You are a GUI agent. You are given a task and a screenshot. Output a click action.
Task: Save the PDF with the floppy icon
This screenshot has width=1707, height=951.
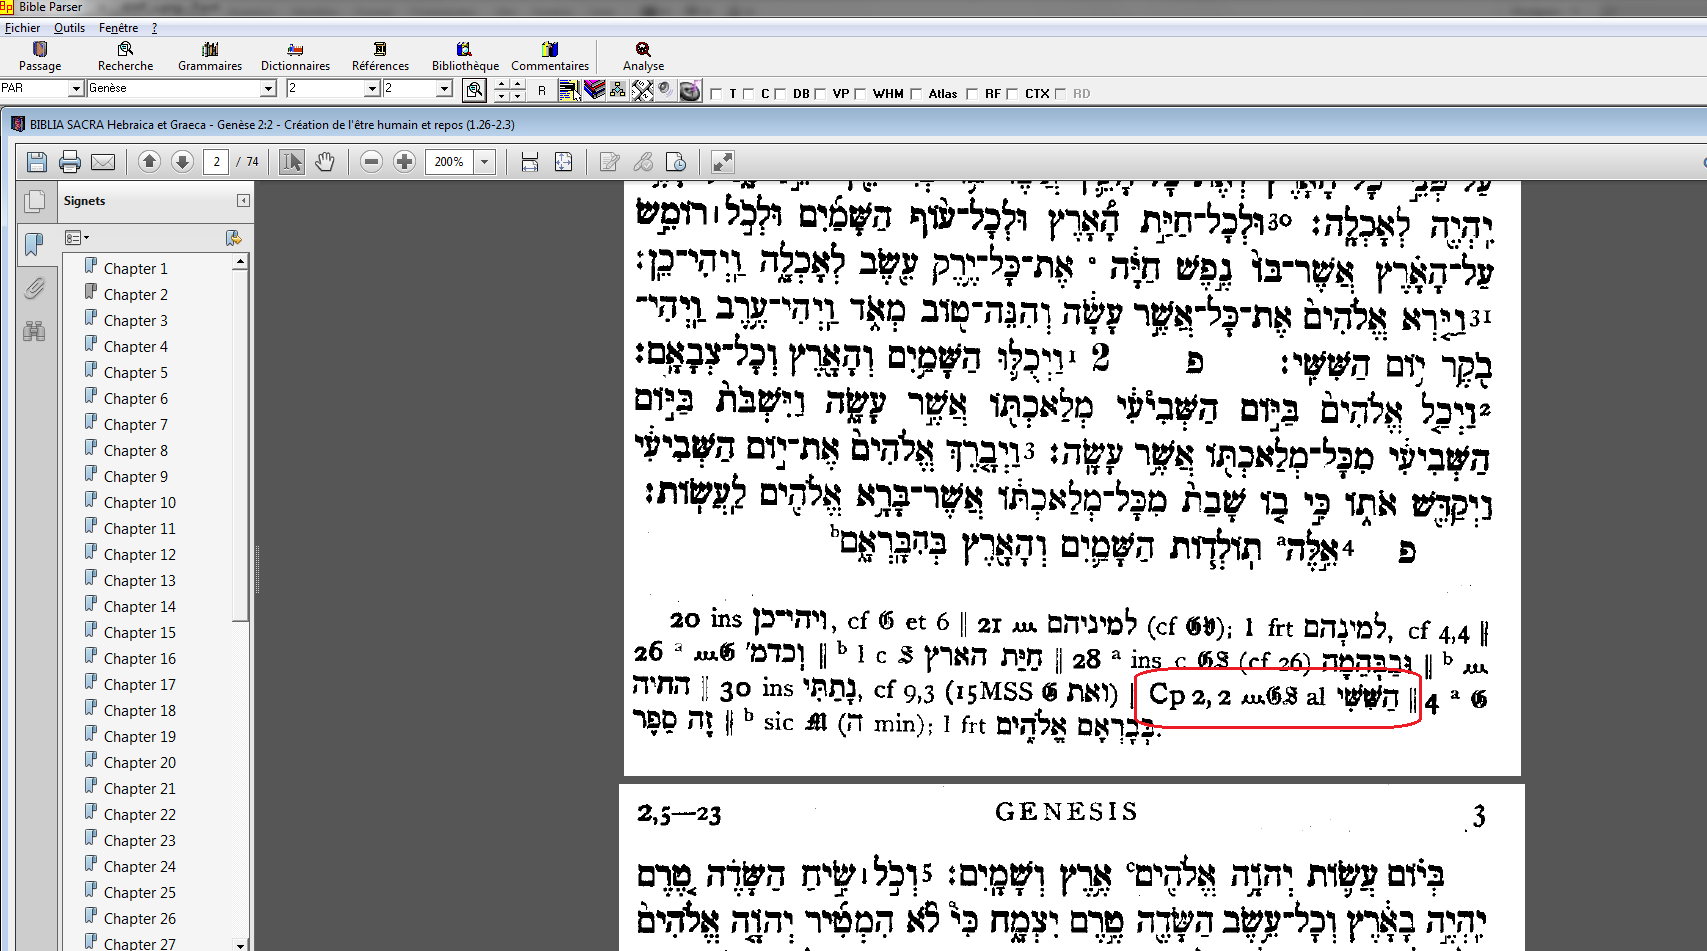click(37, 162)
